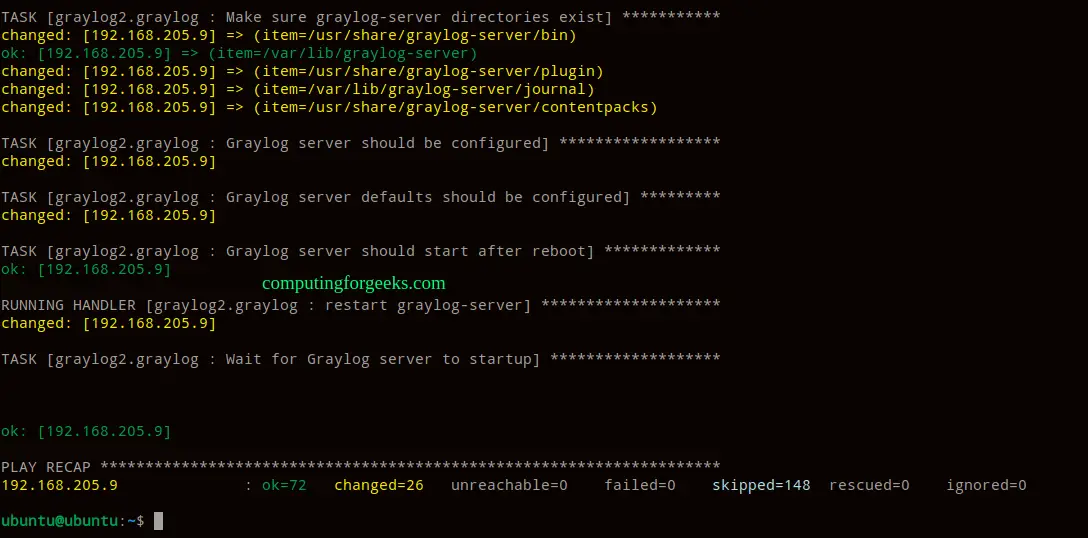The width and height of the screenshot is (1088, 538).
Task: Click the Wait for Graylog server startup task
Action: [x=360, y=359]
